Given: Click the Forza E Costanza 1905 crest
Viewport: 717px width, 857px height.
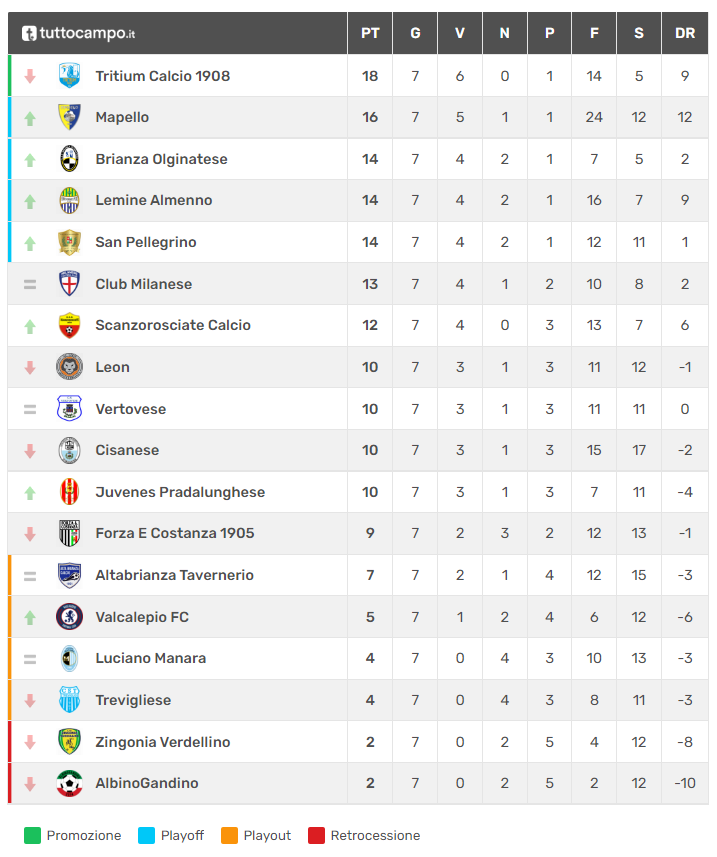Looking at the screenshot, I should click(69, 533).
